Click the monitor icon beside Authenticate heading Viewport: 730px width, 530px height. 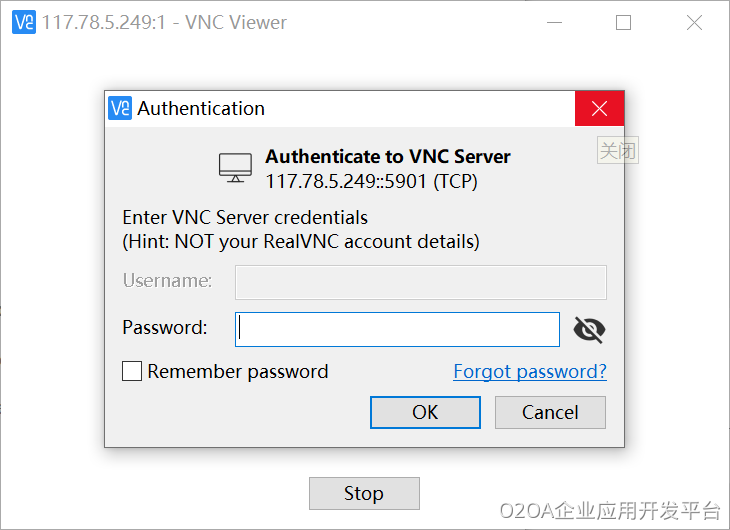tap(236, 168)
